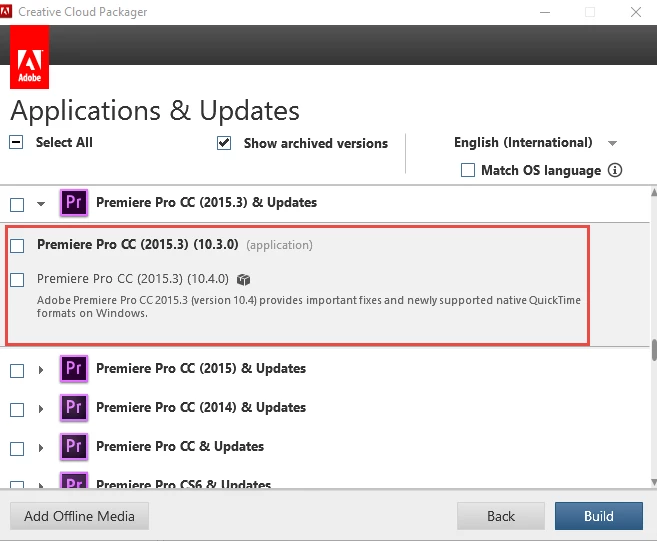This screenshot has width=657, height=541.
Task: Click the Build button
Action: pyautogui.click(x=599, y=516)
